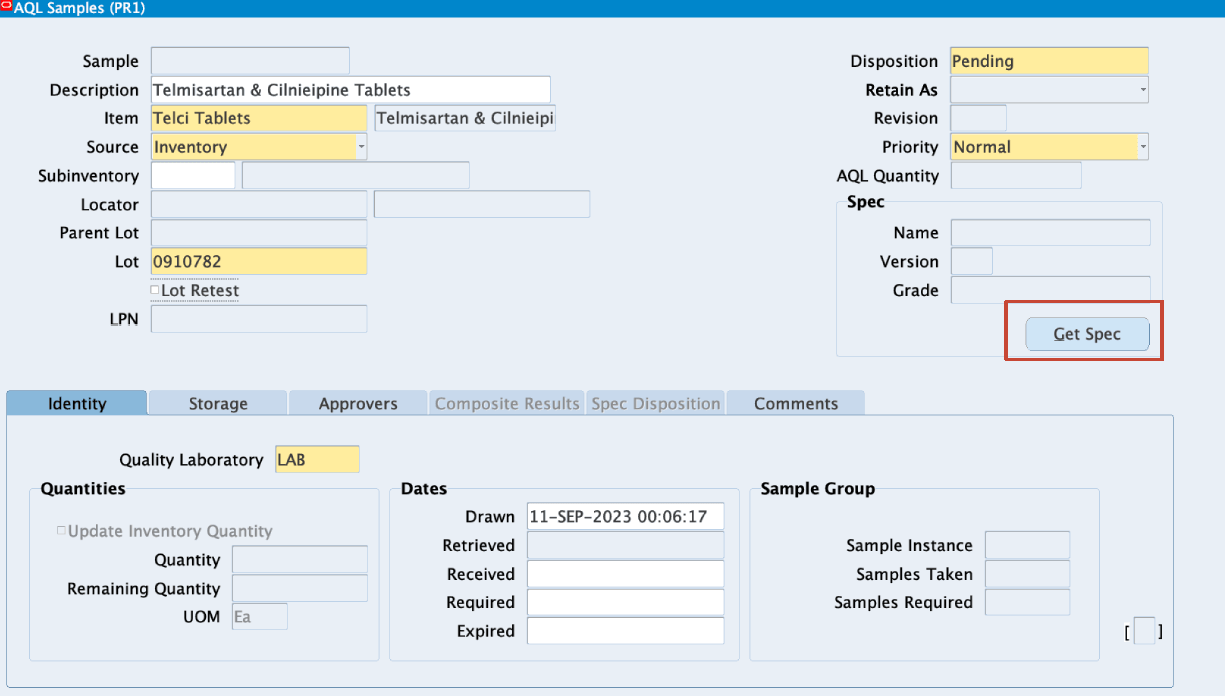This screenshot has height=696, width=1225.
Task: Click the Quality Laboratory field LAB
Action: [317, 459]
